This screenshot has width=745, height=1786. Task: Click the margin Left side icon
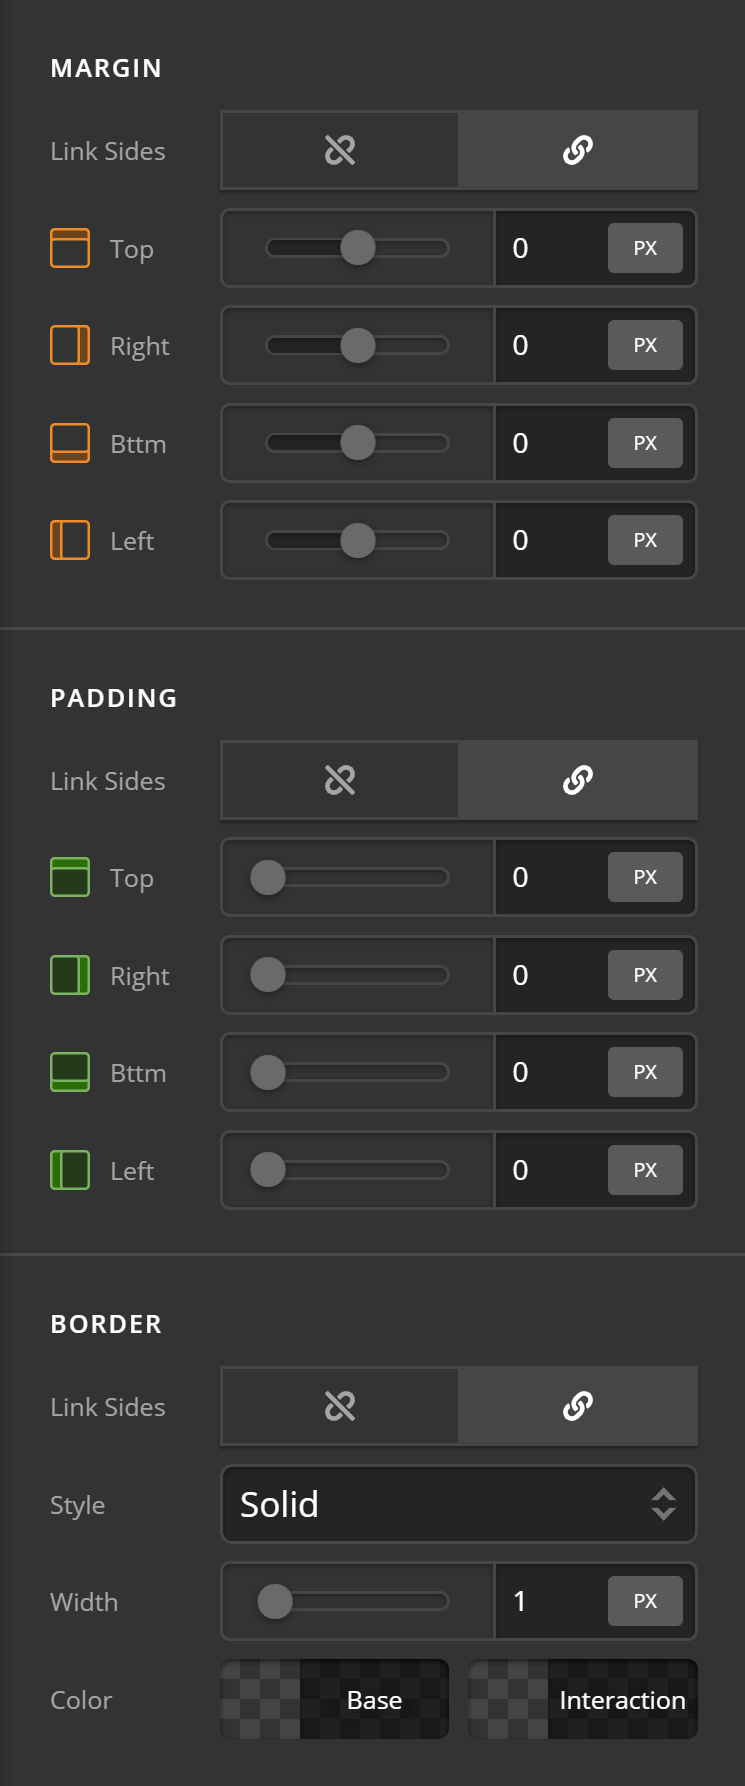[x=69, y=539]
